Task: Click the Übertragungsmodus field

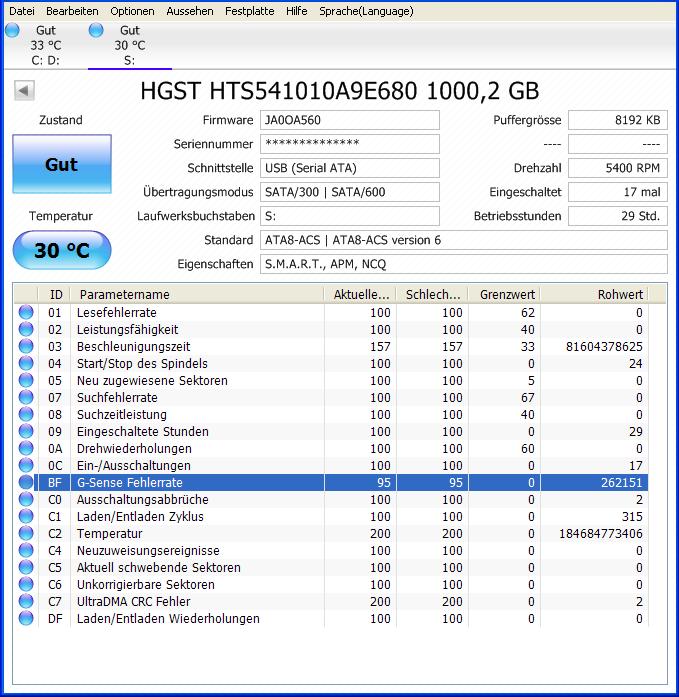Action: click(350, 192)
